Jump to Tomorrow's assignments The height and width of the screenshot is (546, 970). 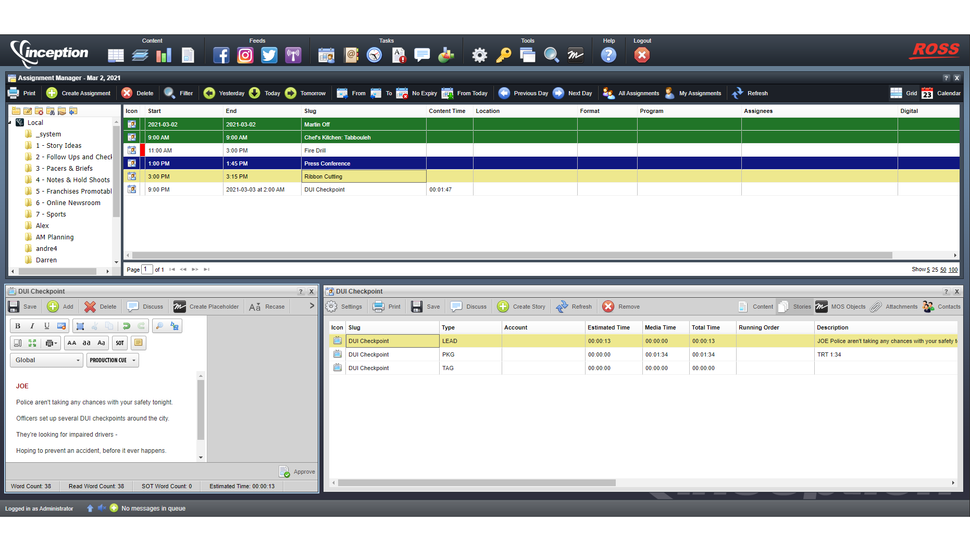tap(306, 93)
